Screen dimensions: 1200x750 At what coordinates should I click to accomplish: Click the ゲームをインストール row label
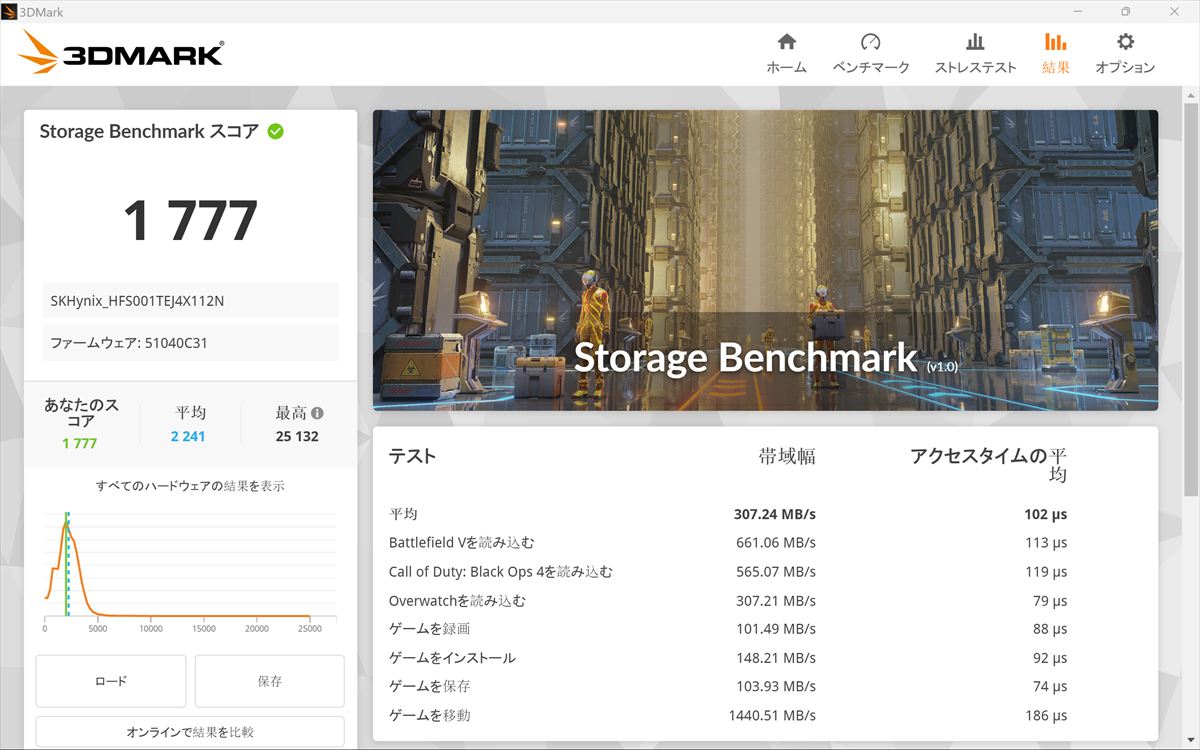(x=452, y=658)
